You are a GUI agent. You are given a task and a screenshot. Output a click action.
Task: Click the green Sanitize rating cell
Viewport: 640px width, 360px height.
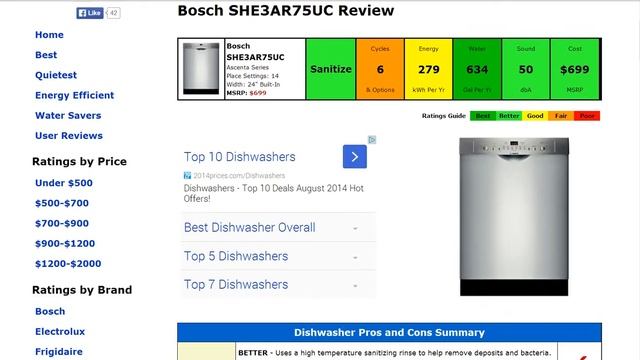(x=331, y=69)
